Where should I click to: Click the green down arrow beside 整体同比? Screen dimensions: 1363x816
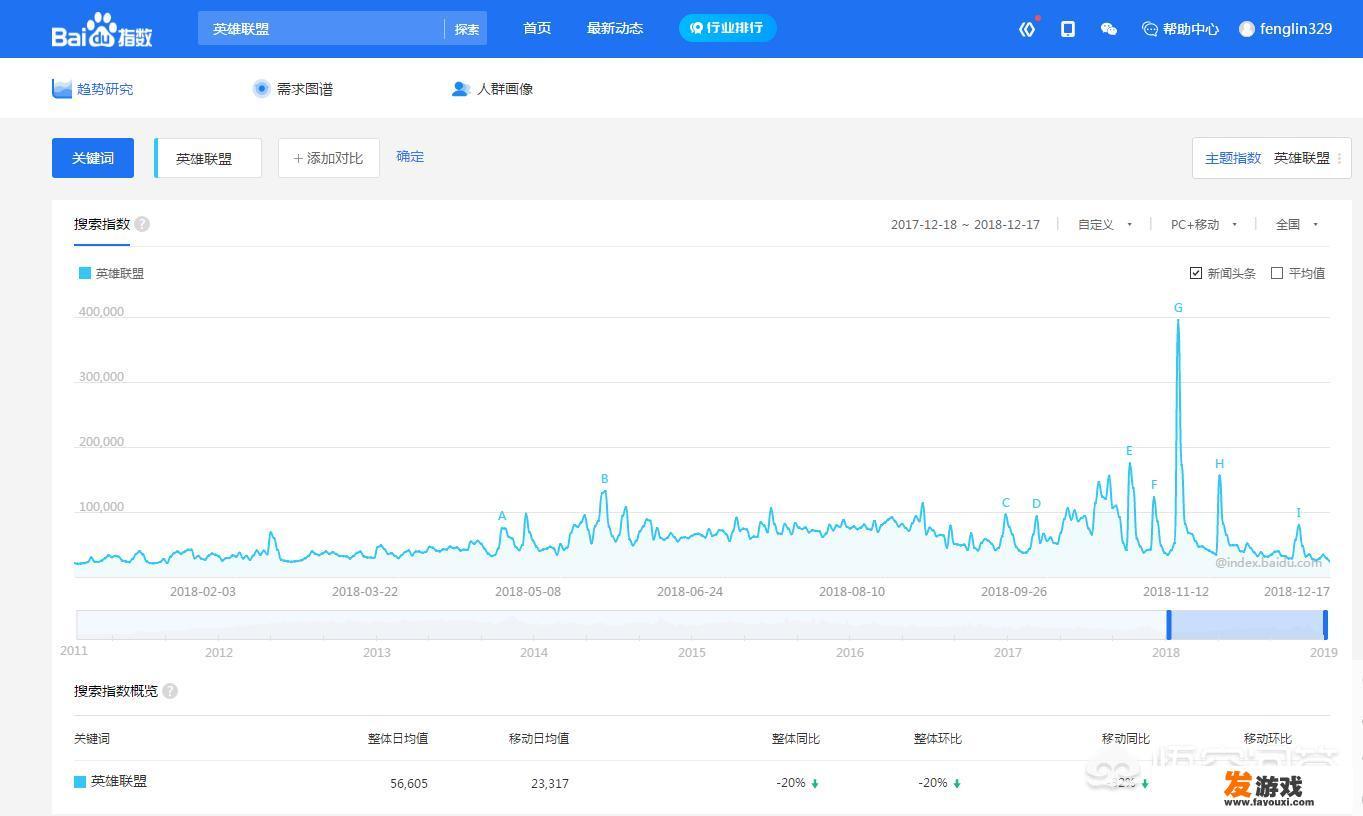[x=815, y=784]
